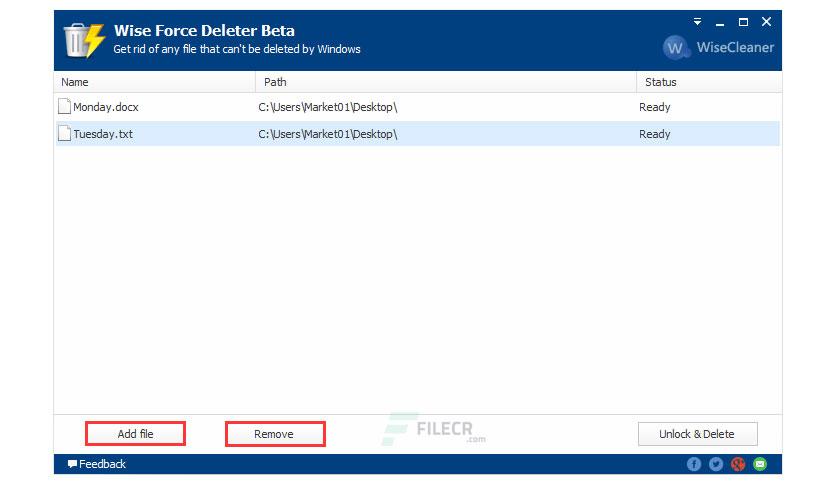Image resolution: width=836 pixels, height=484 pixels.
Task: Click the Facebook share icon
Action: pos(694,464)
